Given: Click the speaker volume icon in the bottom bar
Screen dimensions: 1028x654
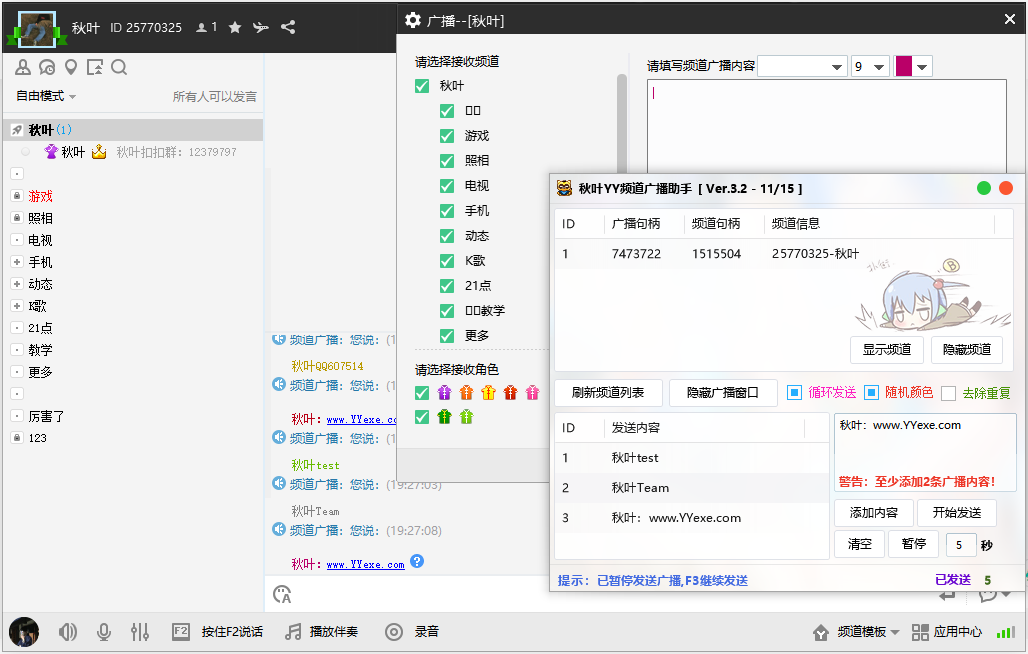Looking at the screenshot, I should (68, 632).
